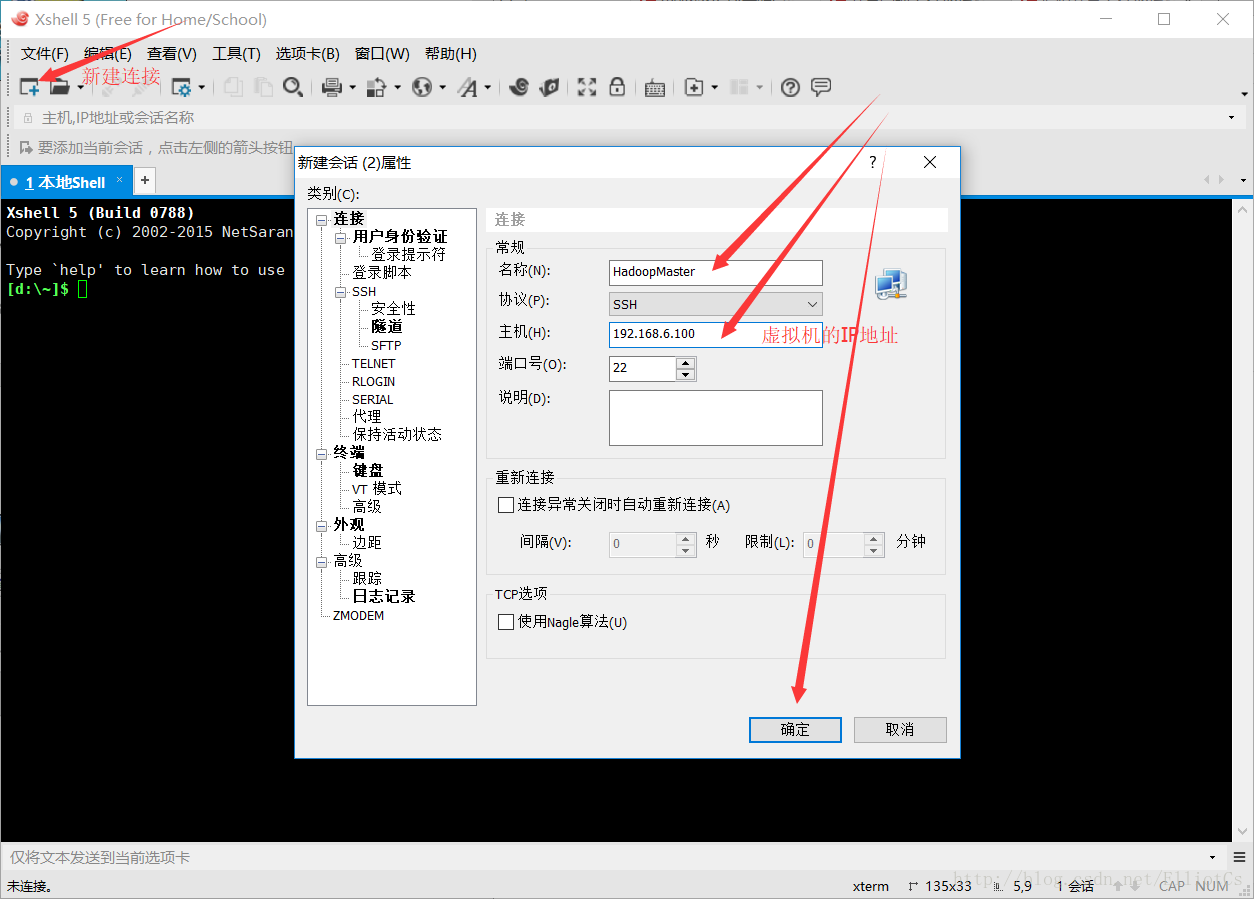Select TELNET in the category tree
The image size is (1254, 899).
374,363
